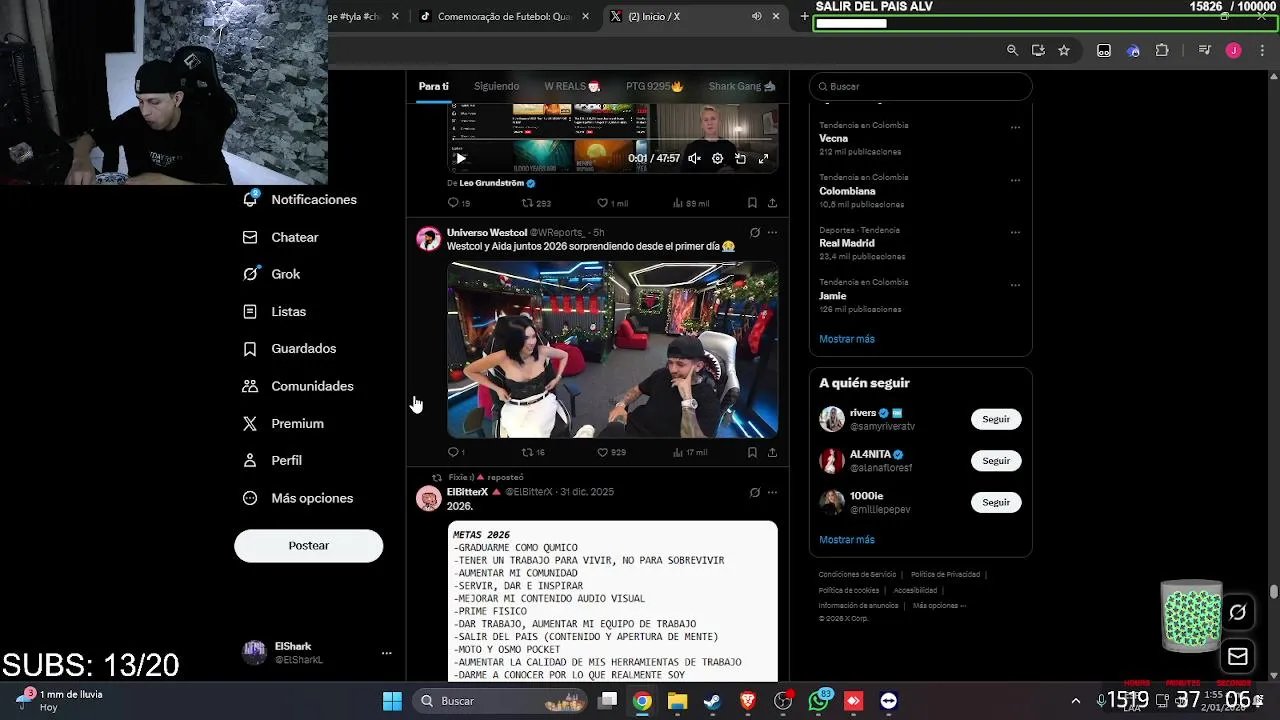
Task: Open browser zoom magnifier icon
Action: coord(1012,50)
